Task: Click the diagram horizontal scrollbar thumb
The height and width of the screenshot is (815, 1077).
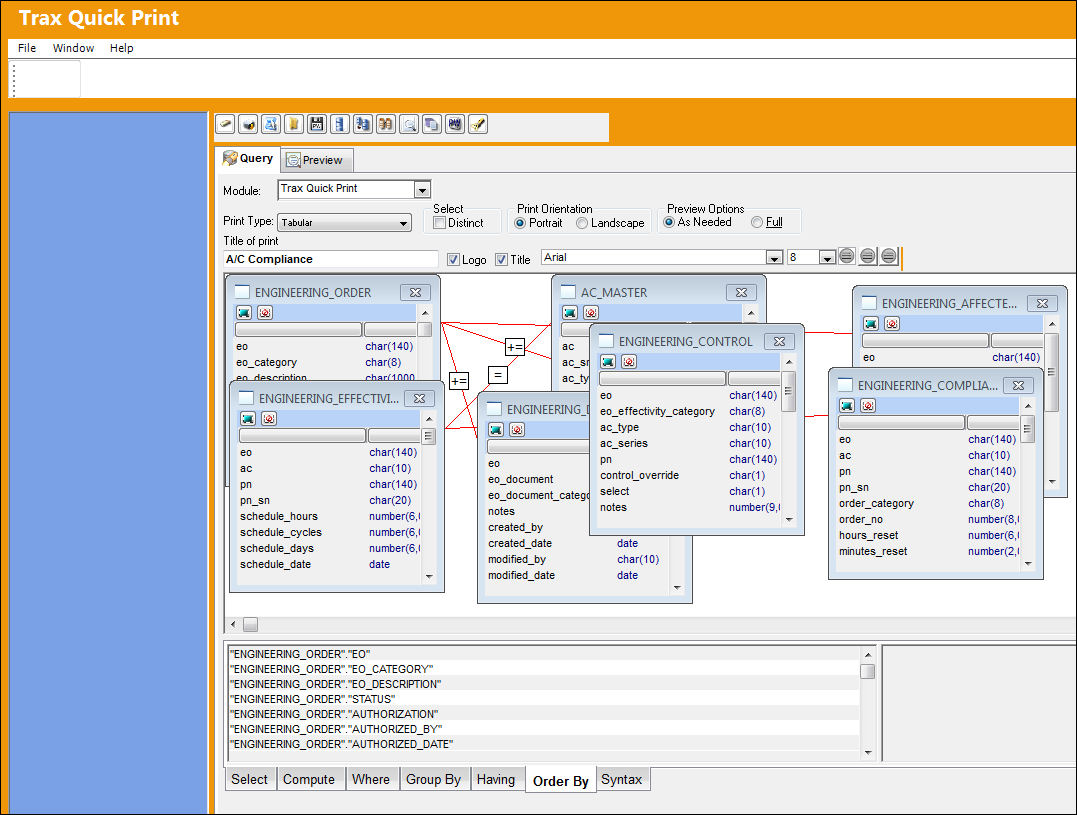Action: coord(251,624)
